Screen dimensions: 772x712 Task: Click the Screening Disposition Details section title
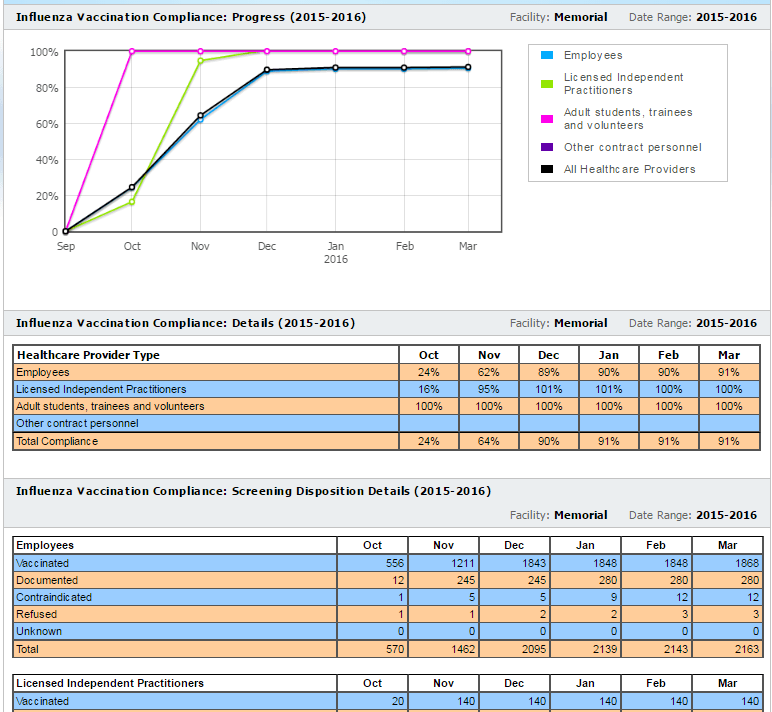pyautogui.click(x=253, y=491)
